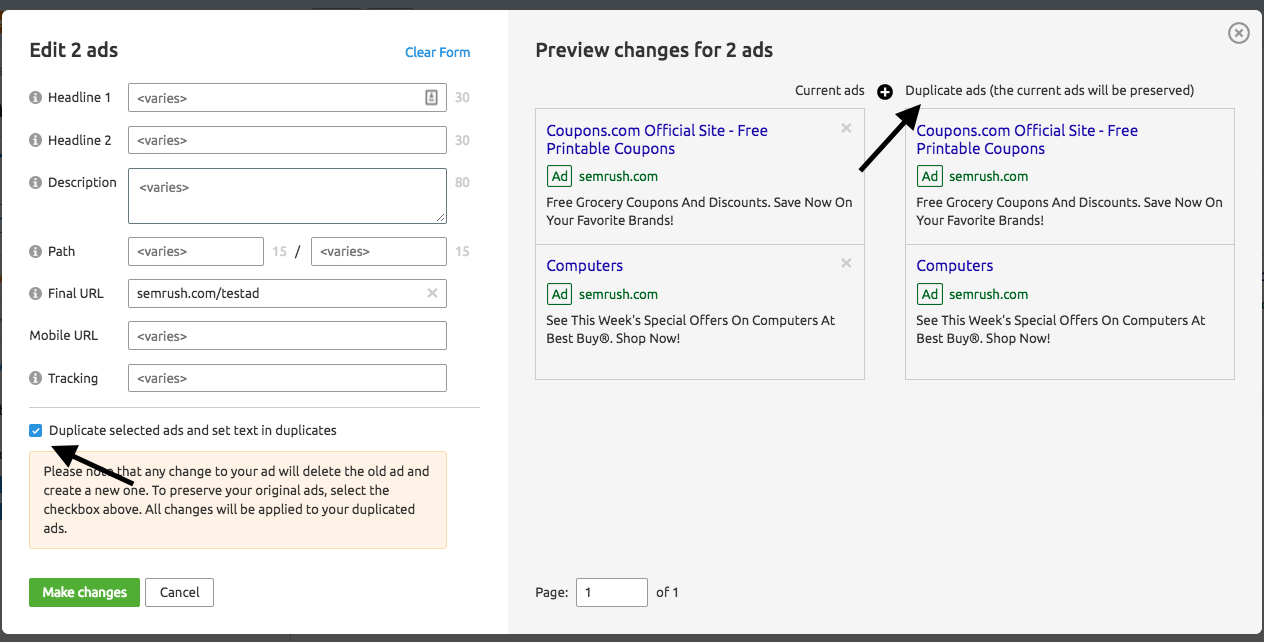Image resolution: width=1264 pixels, height=642 pixels.
Task: Open Coupons.com headline in Duplicate ads
Action: pyautogui.click(x=1027, y=140)
